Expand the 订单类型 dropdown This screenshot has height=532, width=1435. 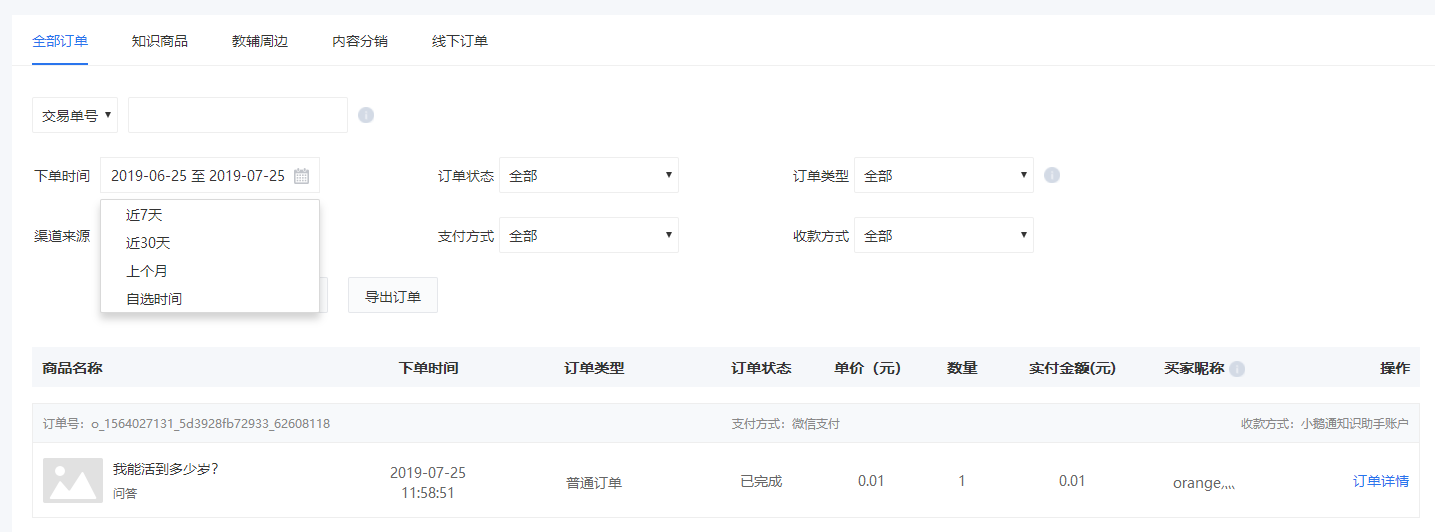coord(944,175)
